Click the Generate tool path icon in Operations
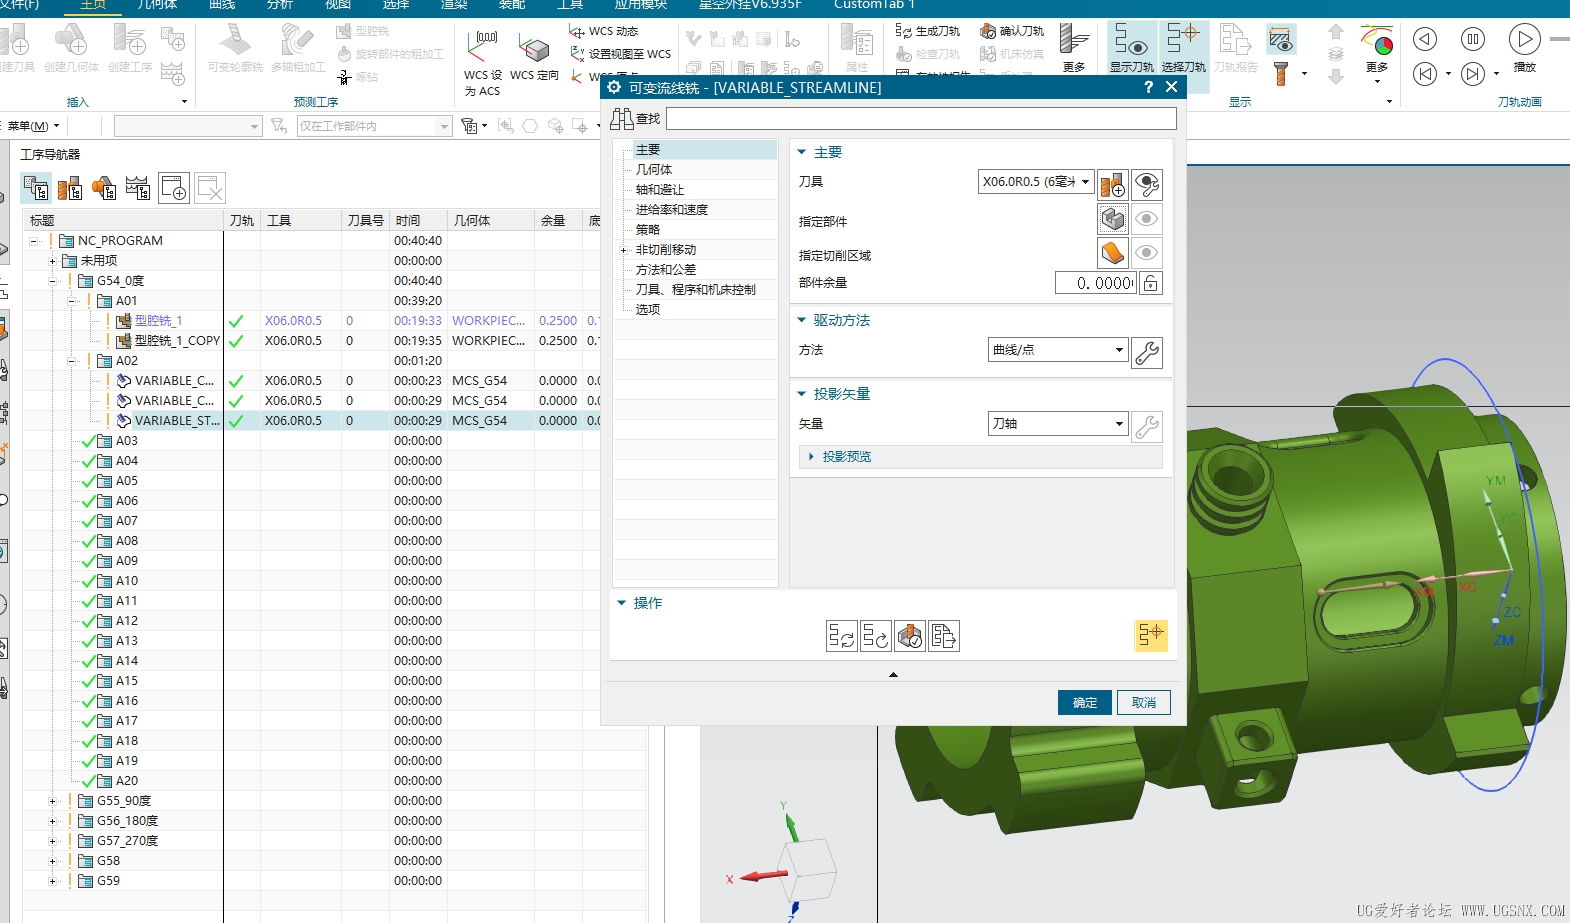 [841, 636]
